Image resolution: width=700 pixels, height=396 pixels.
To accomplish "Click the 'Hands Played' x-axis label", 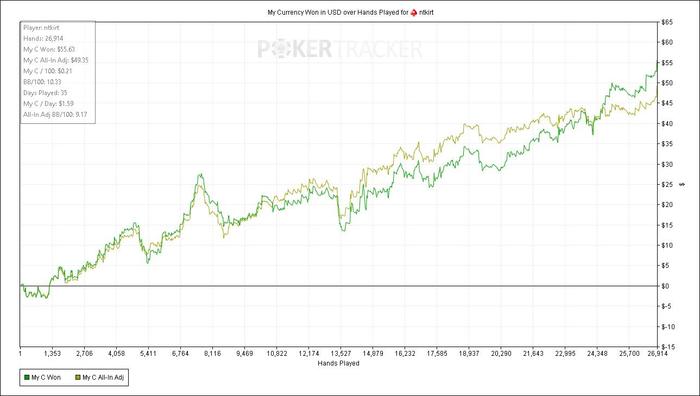I will pos(338,363).
